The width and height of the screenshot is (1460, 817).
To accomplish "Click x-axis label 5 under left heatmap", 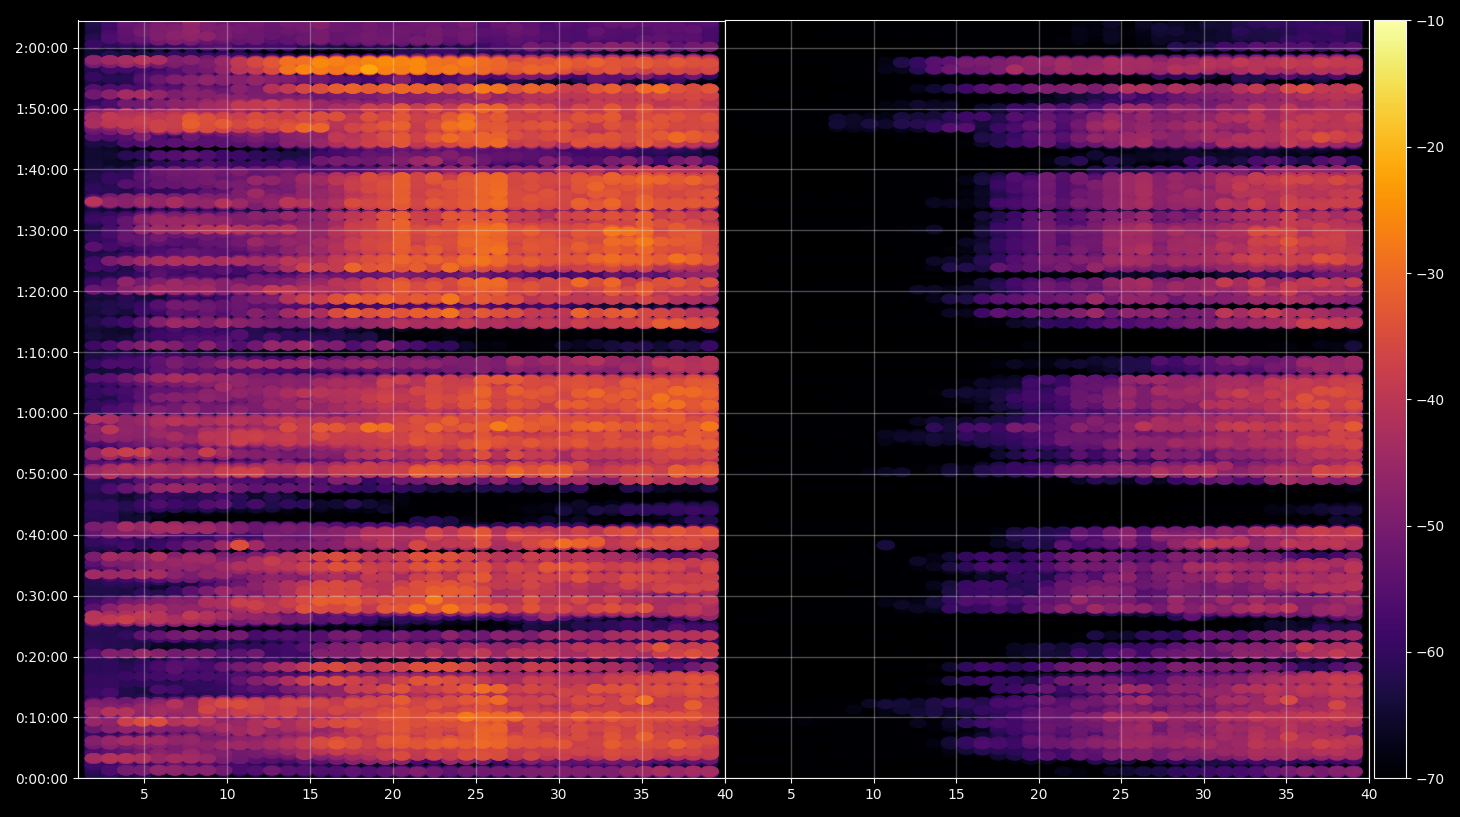I will pos(144,795).
